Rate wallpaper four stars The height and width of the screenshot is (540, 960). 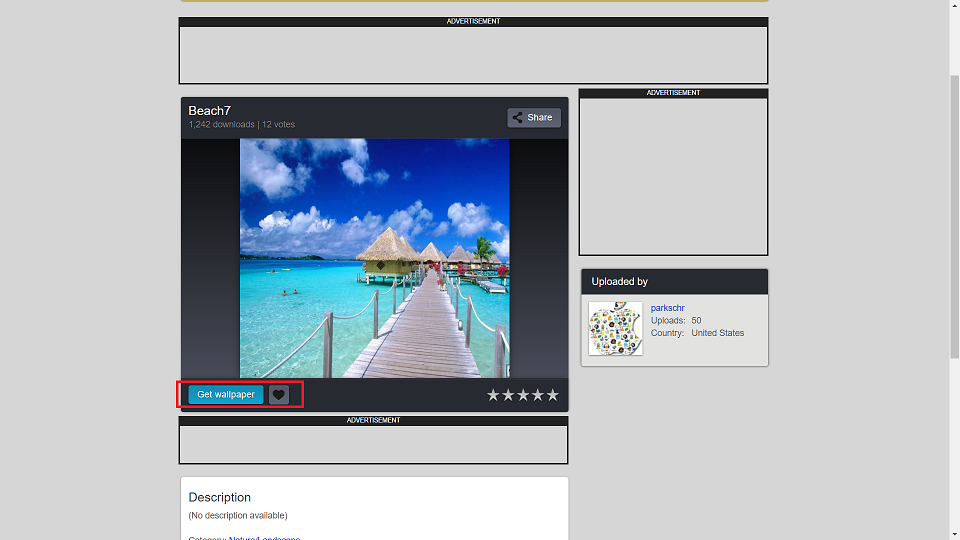[538, 395]
